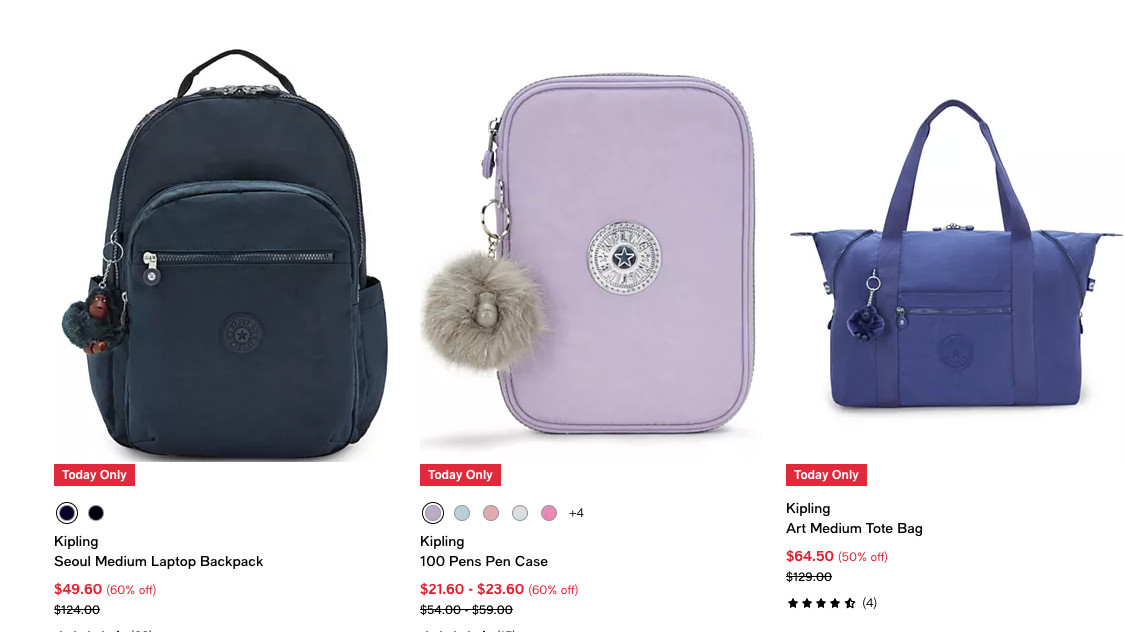This screenshot has height=632, width=1124.
Task: View the tote bag star rating reviews
Action: click(x=832, y=603)
